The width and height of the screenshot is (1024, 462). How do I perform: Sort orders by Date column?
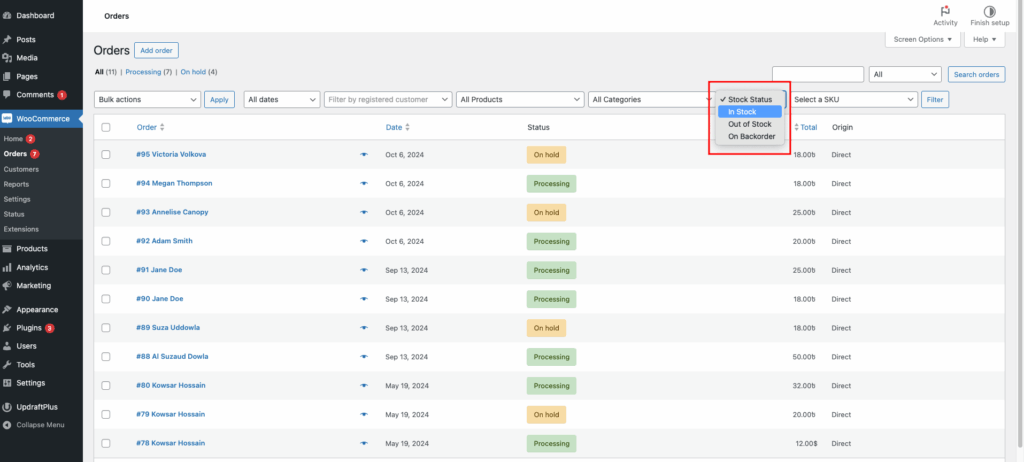pyautogui.click(x=398, y=127)
